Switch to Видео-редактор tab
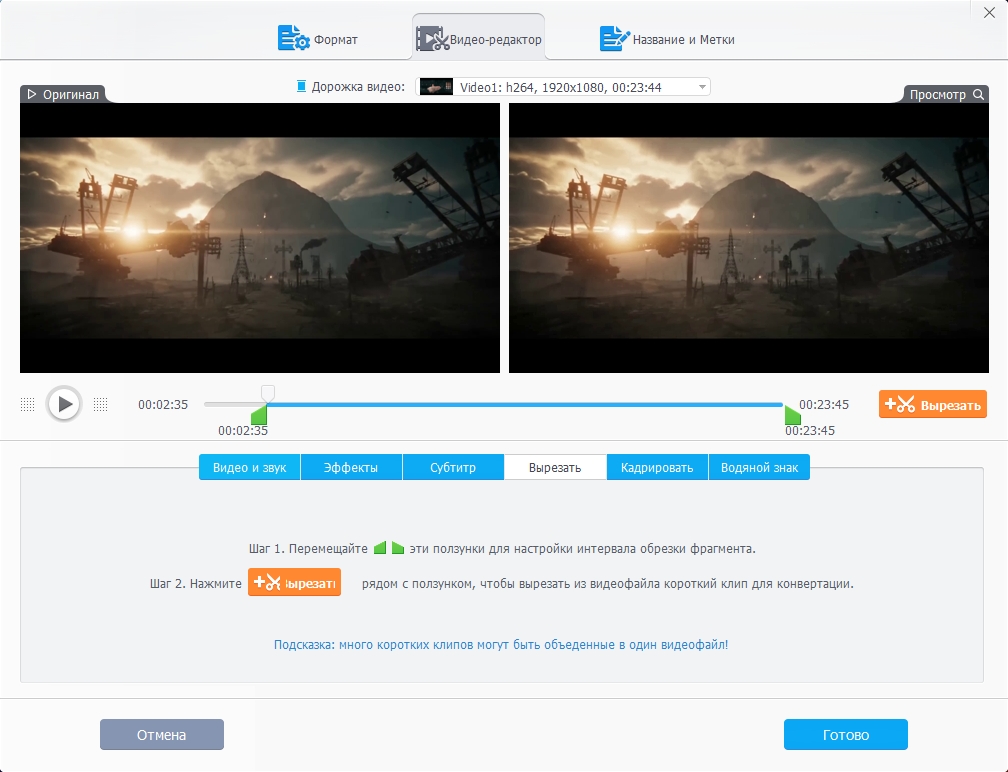Image resolution: width=1008 pixels, height=772 pixels. click(478, 39)
